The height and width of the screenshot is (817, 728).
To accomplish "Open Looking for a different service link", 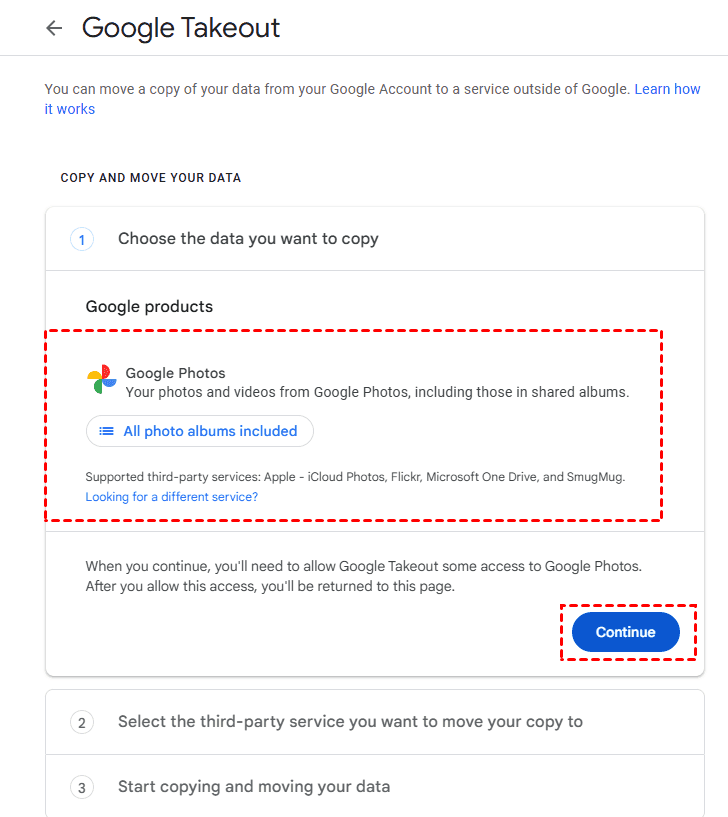I will coord(171,497).
